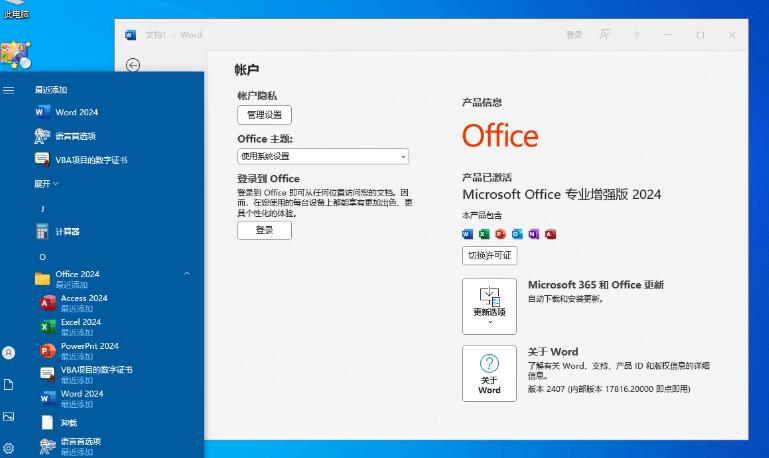This screenshot has width=769, height=458.
Task: Click the 管理设置 privacy button
Action: (264, 115)
